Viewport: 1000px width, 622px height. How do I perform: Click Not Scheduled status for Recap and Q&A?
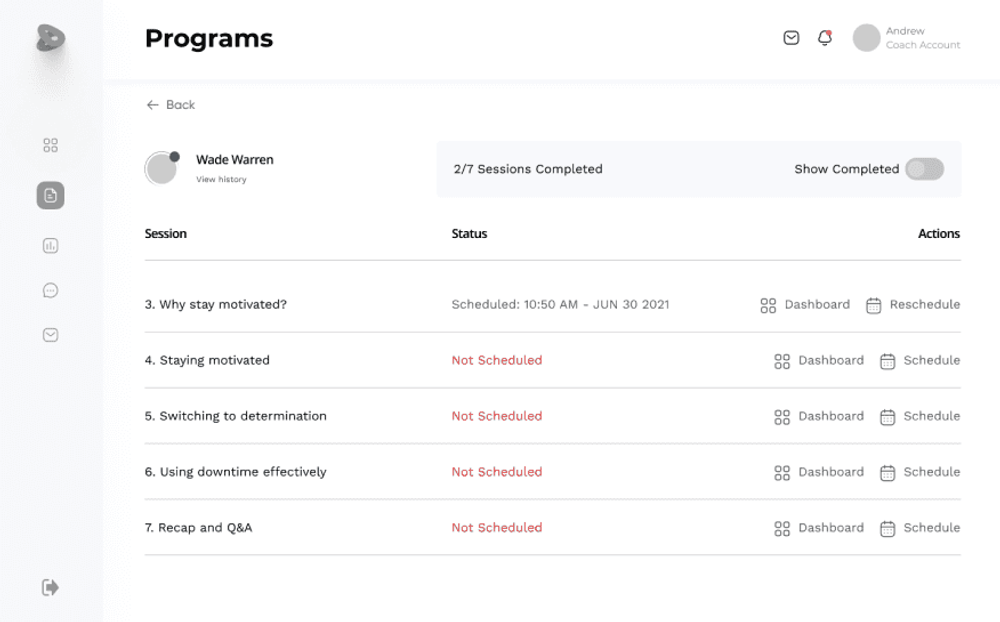coord(497,528)
